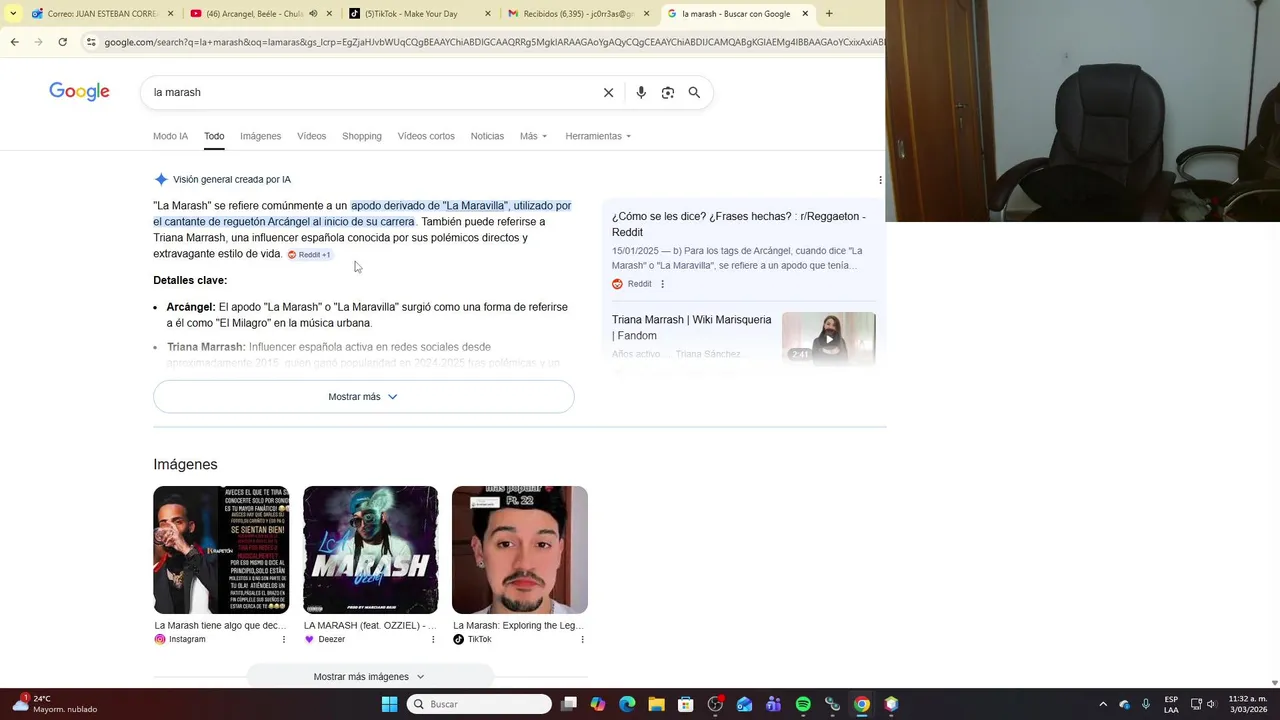Open LA MARASH feat. OZZIEL Deezer result
Image resolution: width=1280 pixels, height=720 pixels.
pos(370,625)
